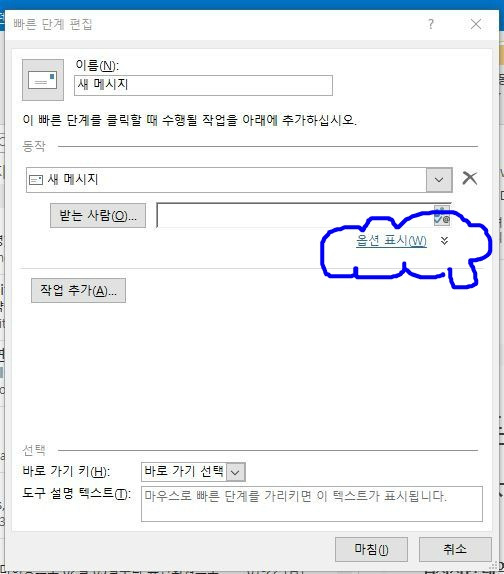Click the 취소 cancel button
504x574 pixels.
point(455,549)
